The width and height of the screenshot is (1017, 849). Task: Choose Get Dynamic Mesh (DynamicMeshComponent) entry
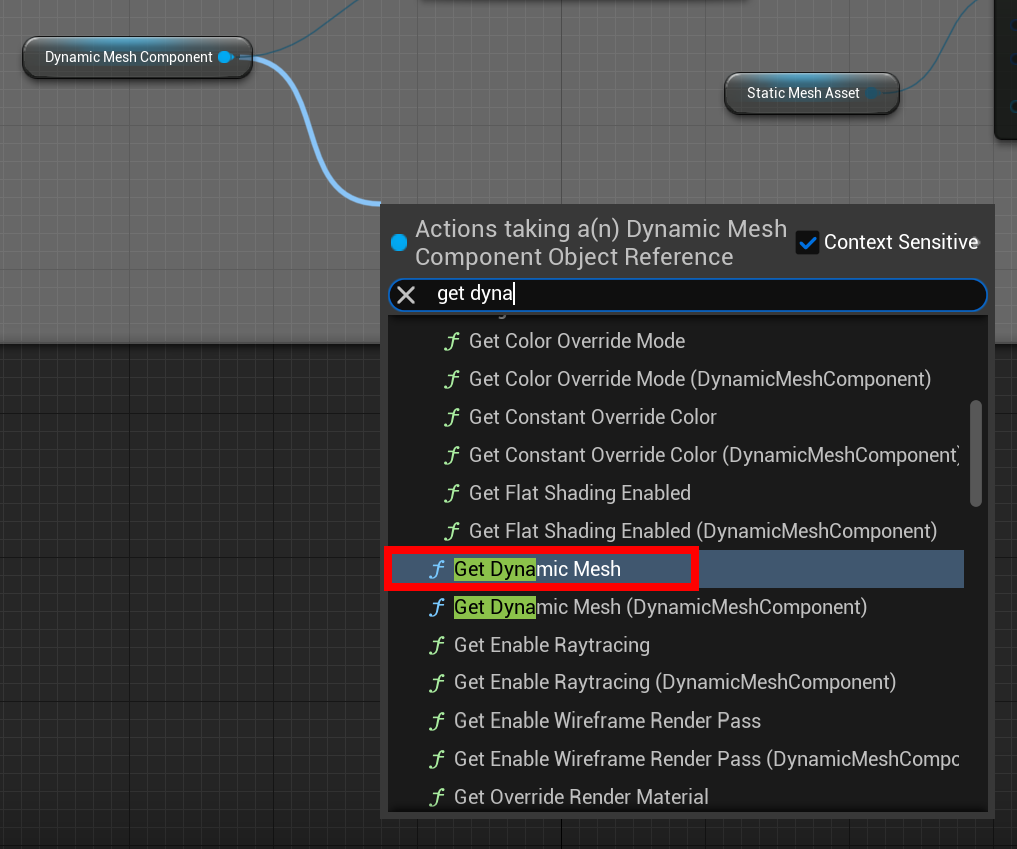pos(677,607)
